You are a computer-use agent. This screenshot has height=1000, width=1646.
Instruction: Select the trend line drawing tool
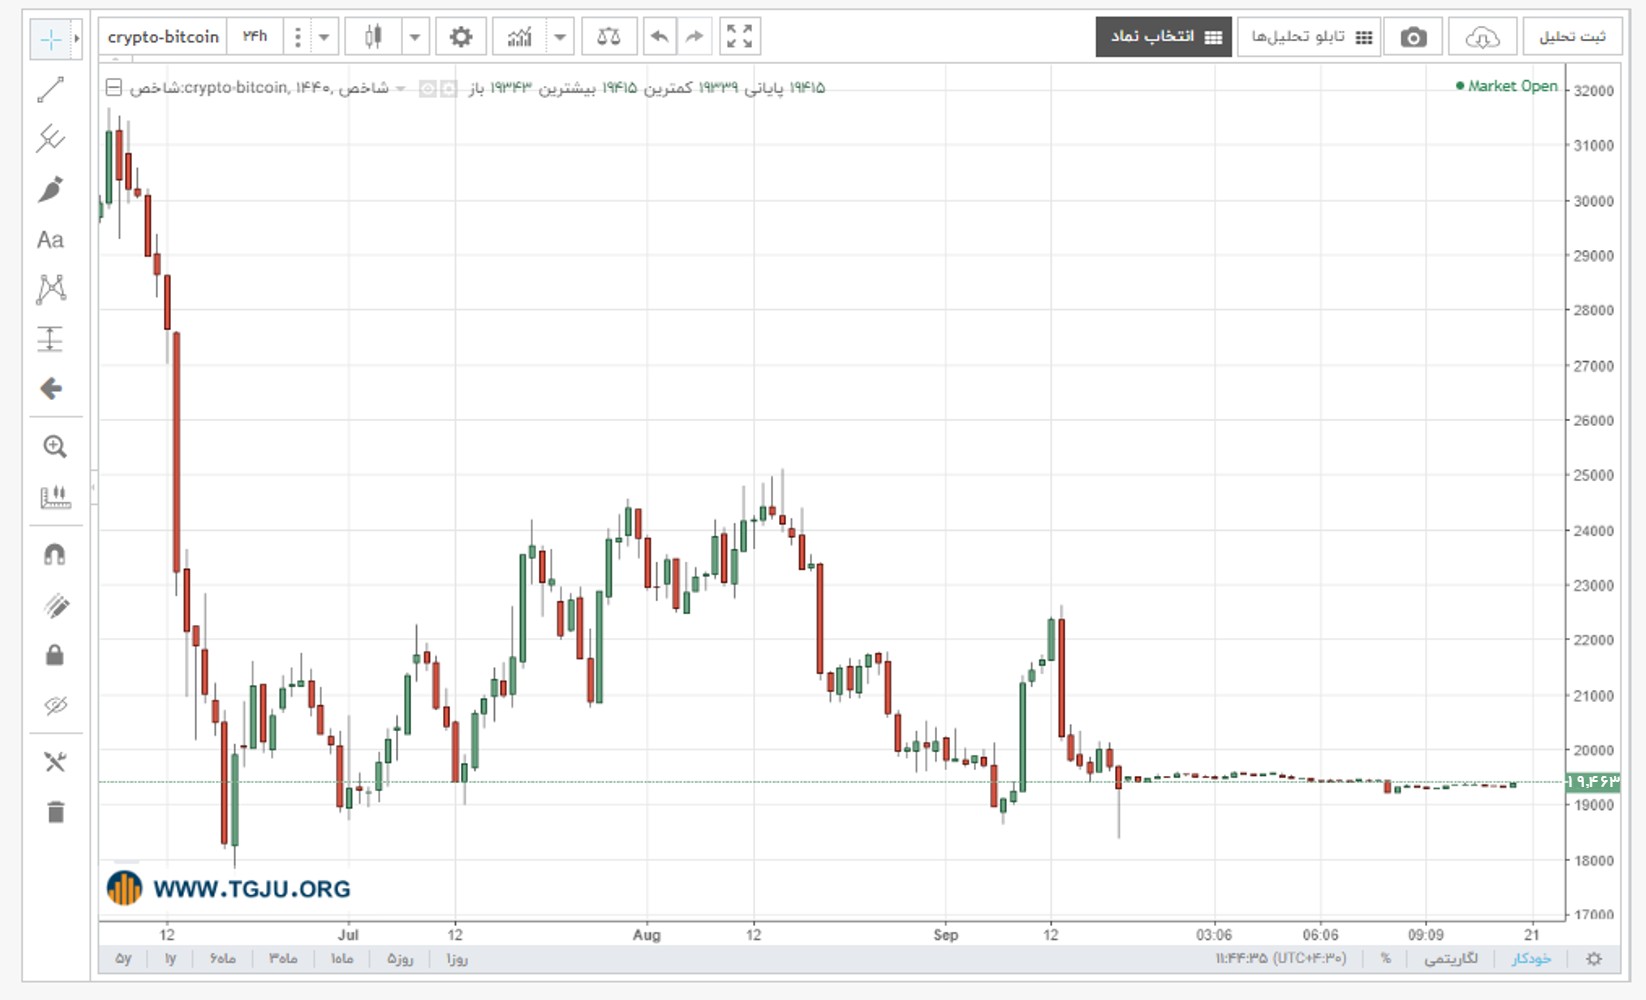tap(51, 90)
